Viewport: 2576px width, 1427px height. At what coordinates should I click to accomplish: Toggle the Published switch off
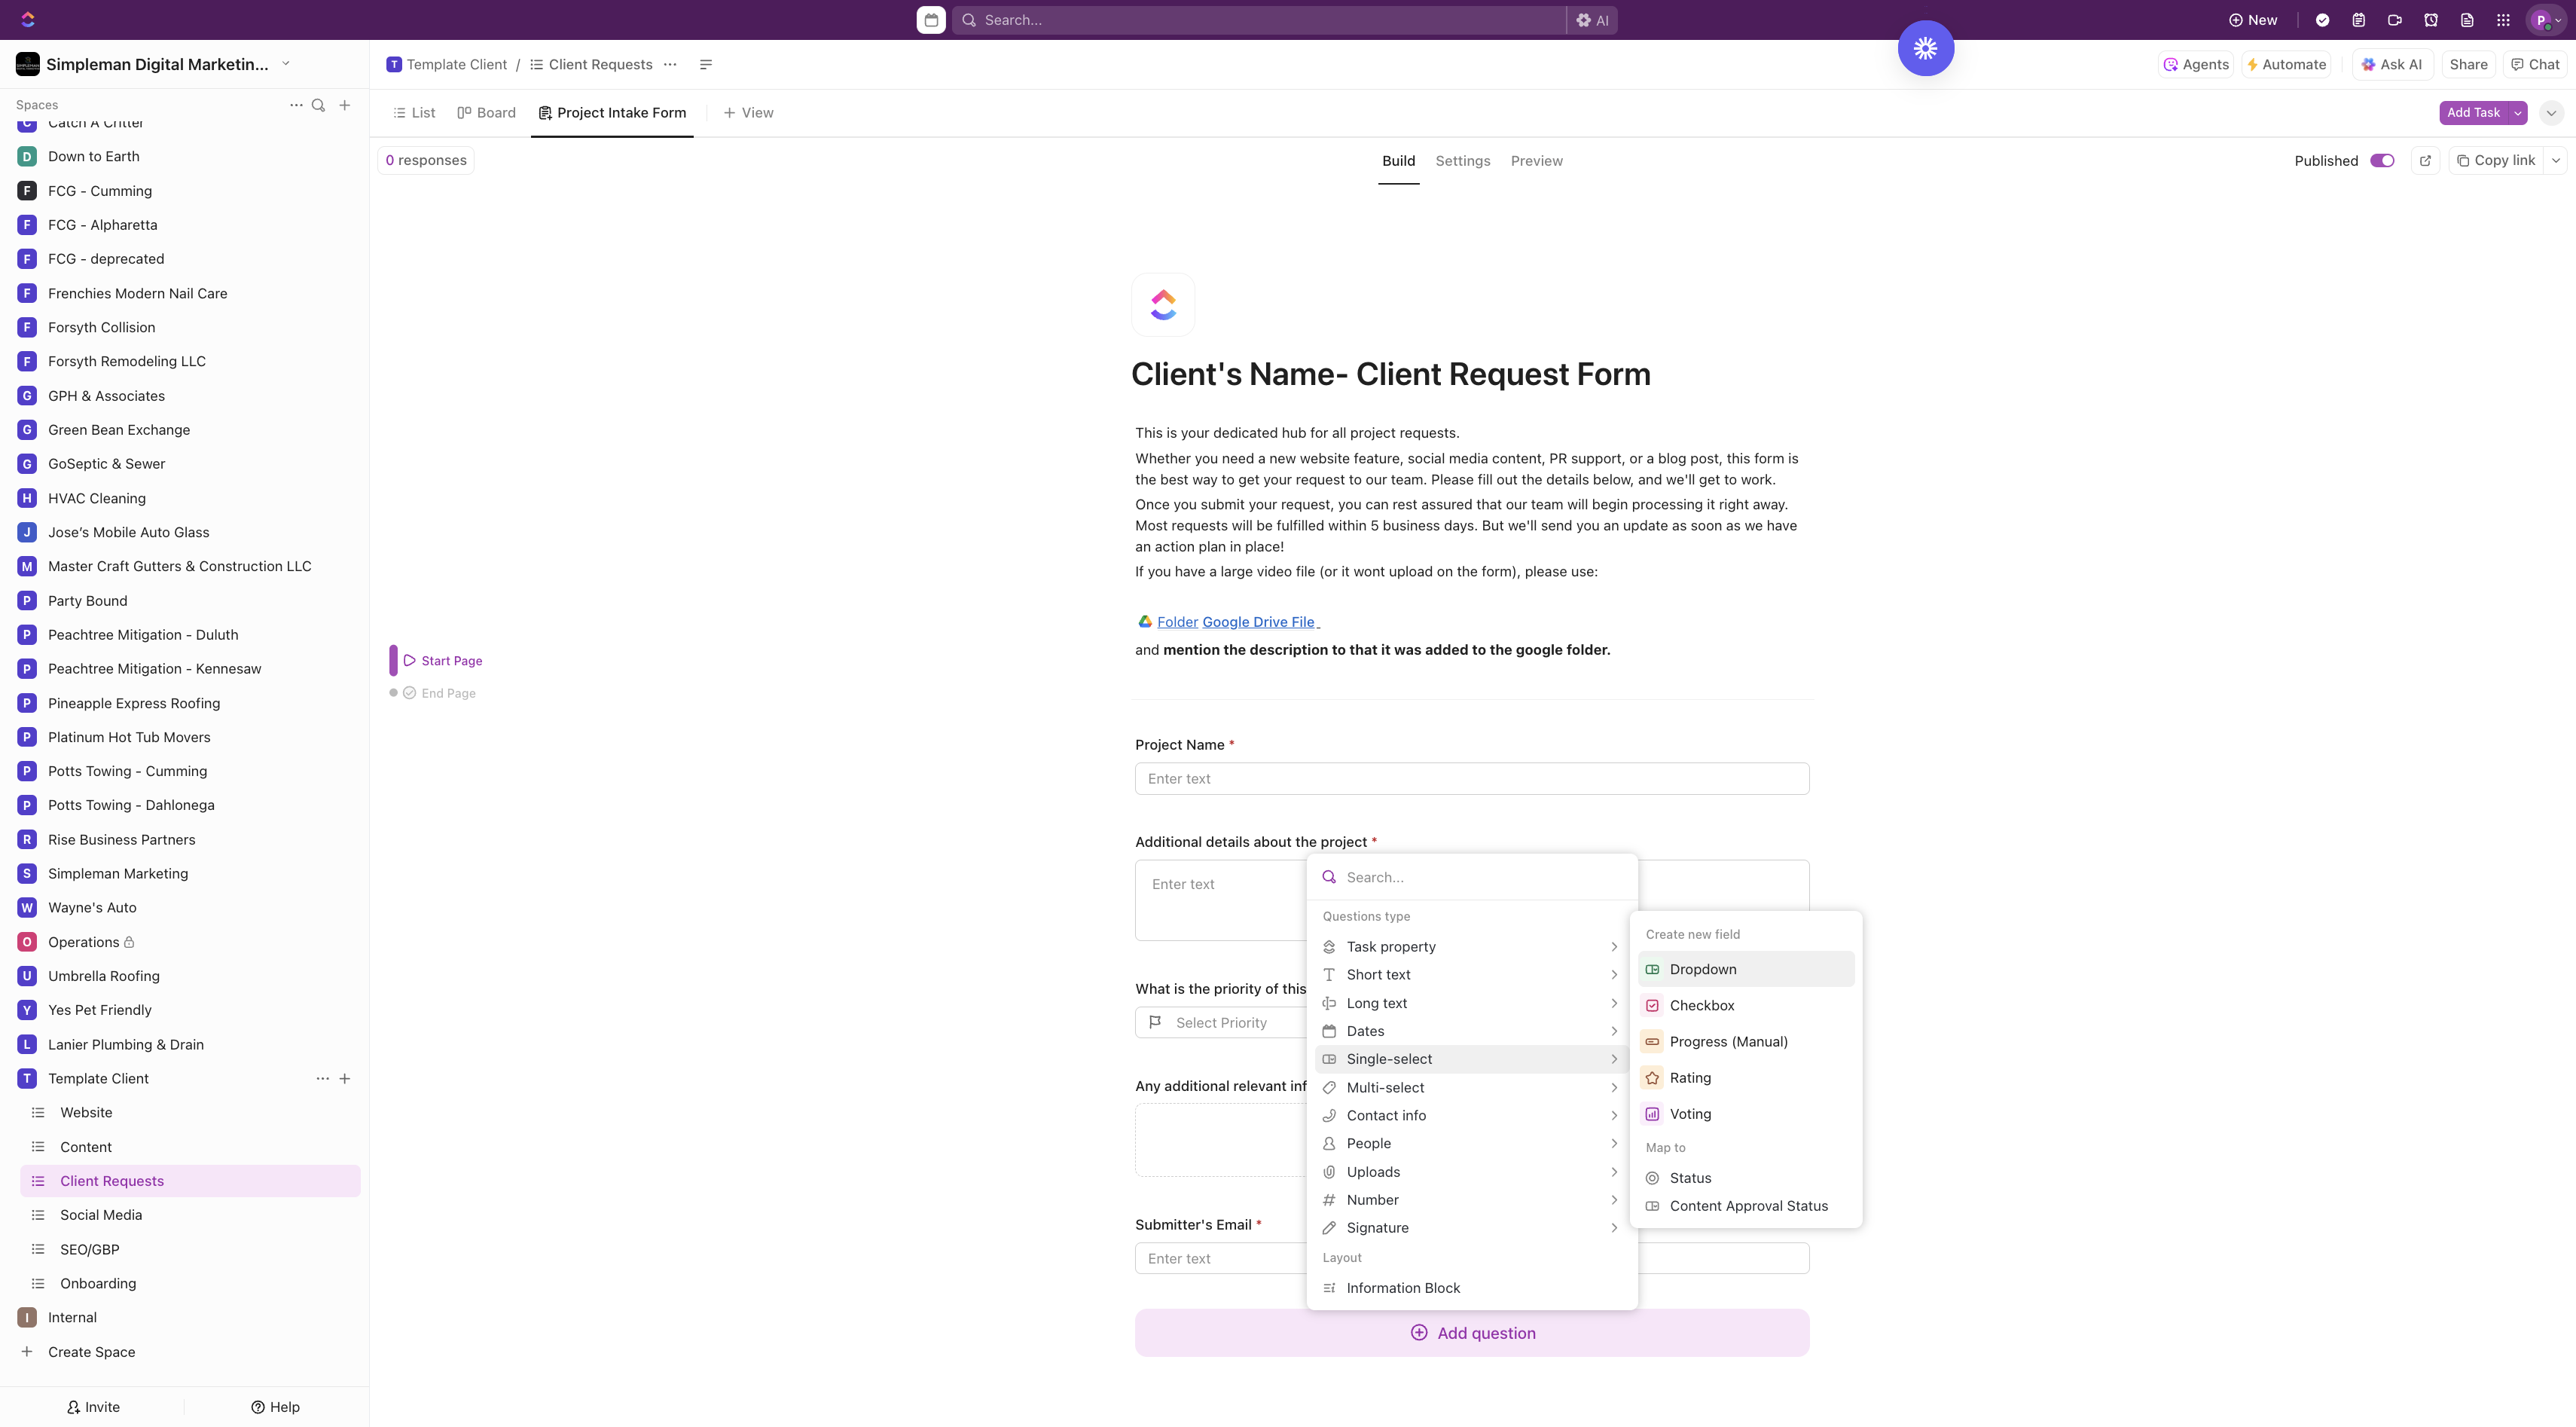click(x=2382, y=161)
